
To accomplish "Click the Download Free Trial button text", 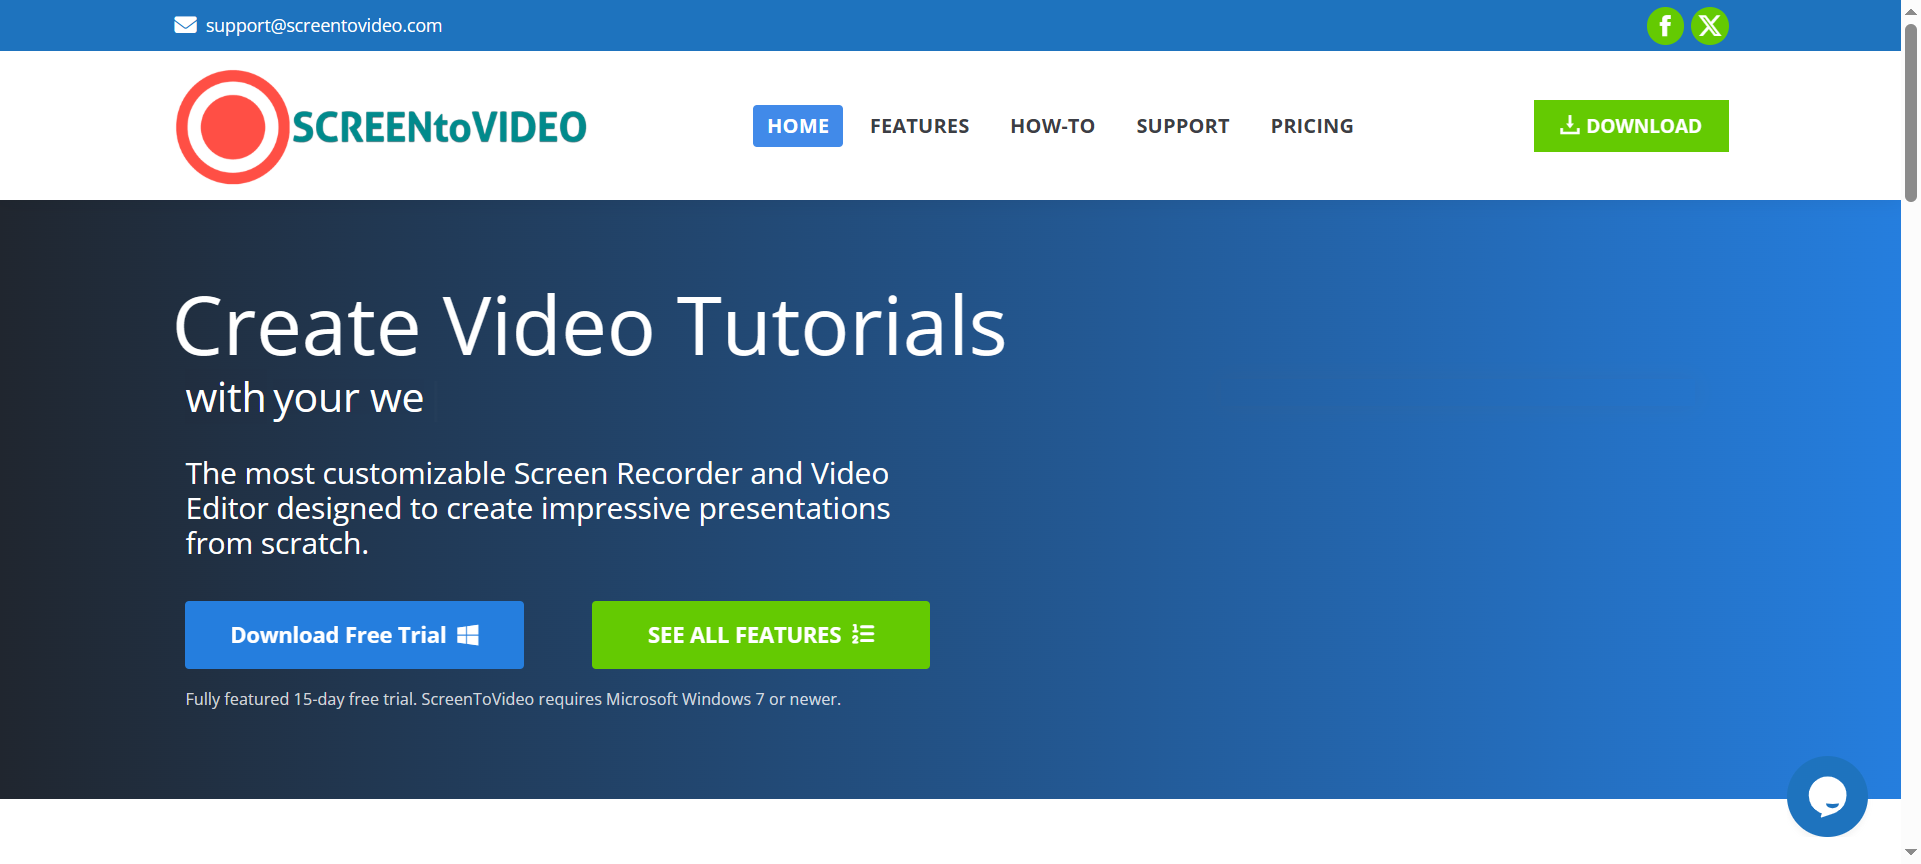I will 338,635.
